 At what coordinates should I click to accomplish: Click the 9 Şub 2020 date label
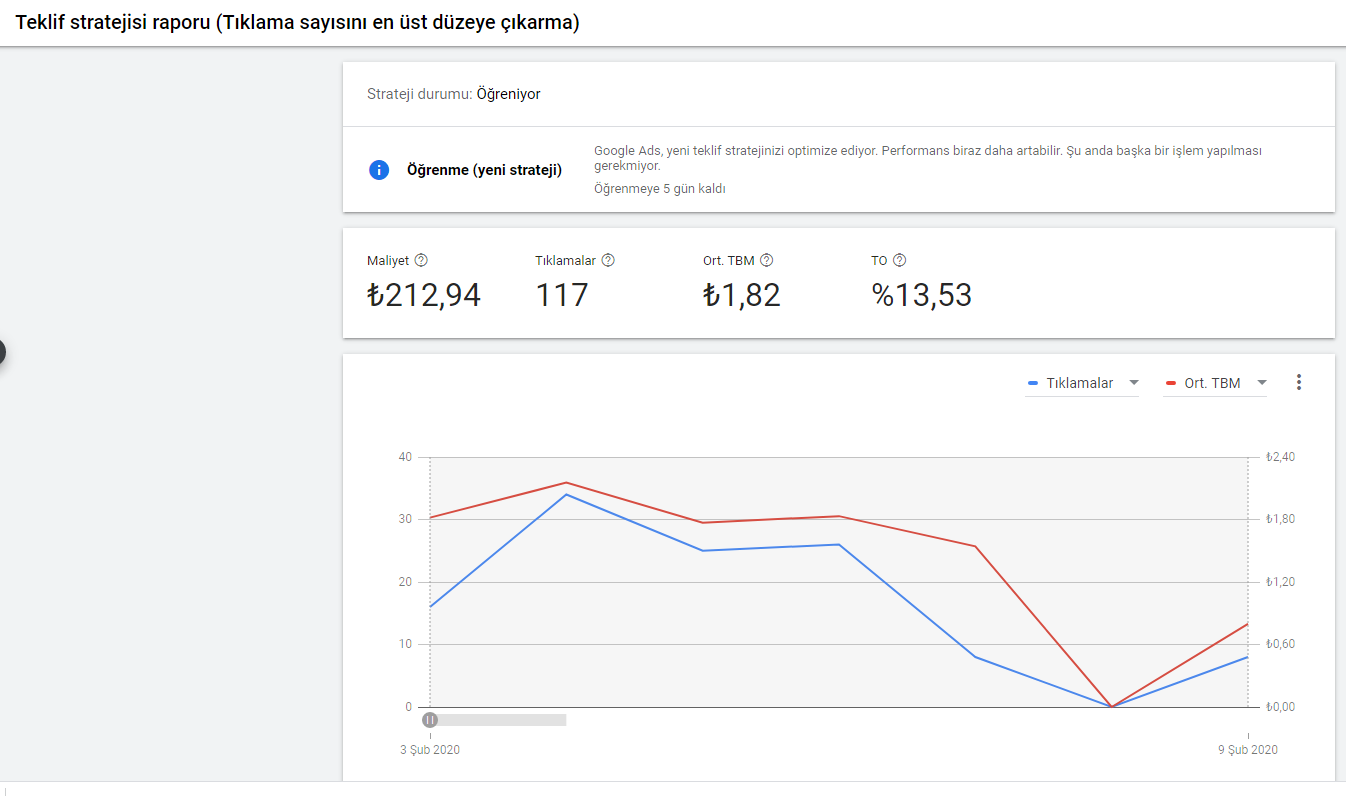click(x=1248, y=749)
